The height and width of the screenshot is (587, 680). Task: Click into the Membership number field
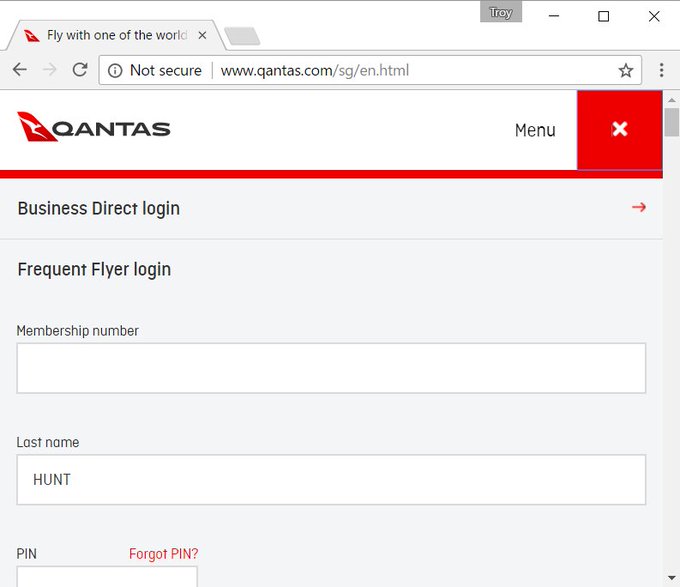pos(331,368)
